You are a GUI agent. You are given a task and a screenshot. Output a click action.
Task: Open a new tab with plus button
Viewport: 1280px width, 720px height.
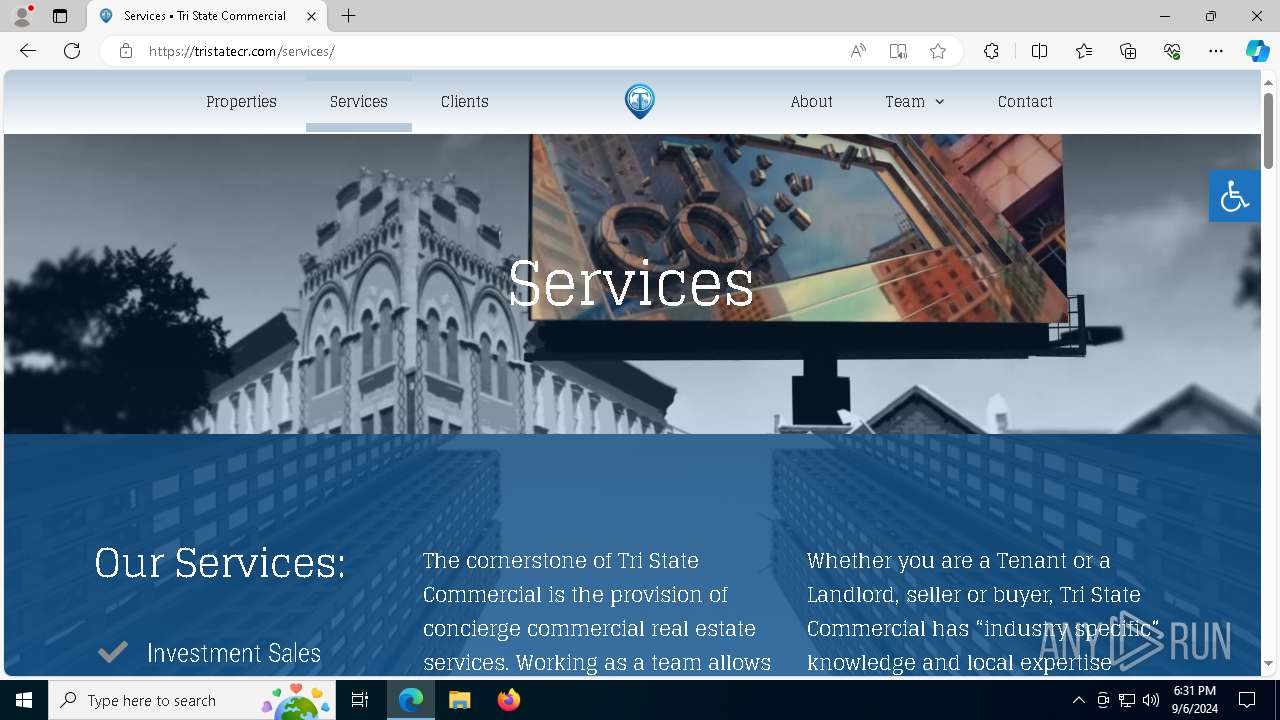tap(348, 16)
